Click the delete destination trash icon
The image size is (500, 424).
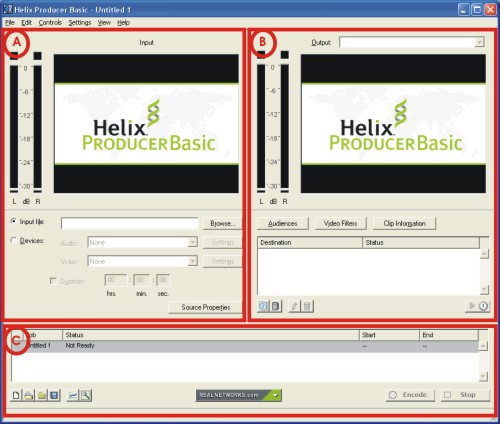307,306
